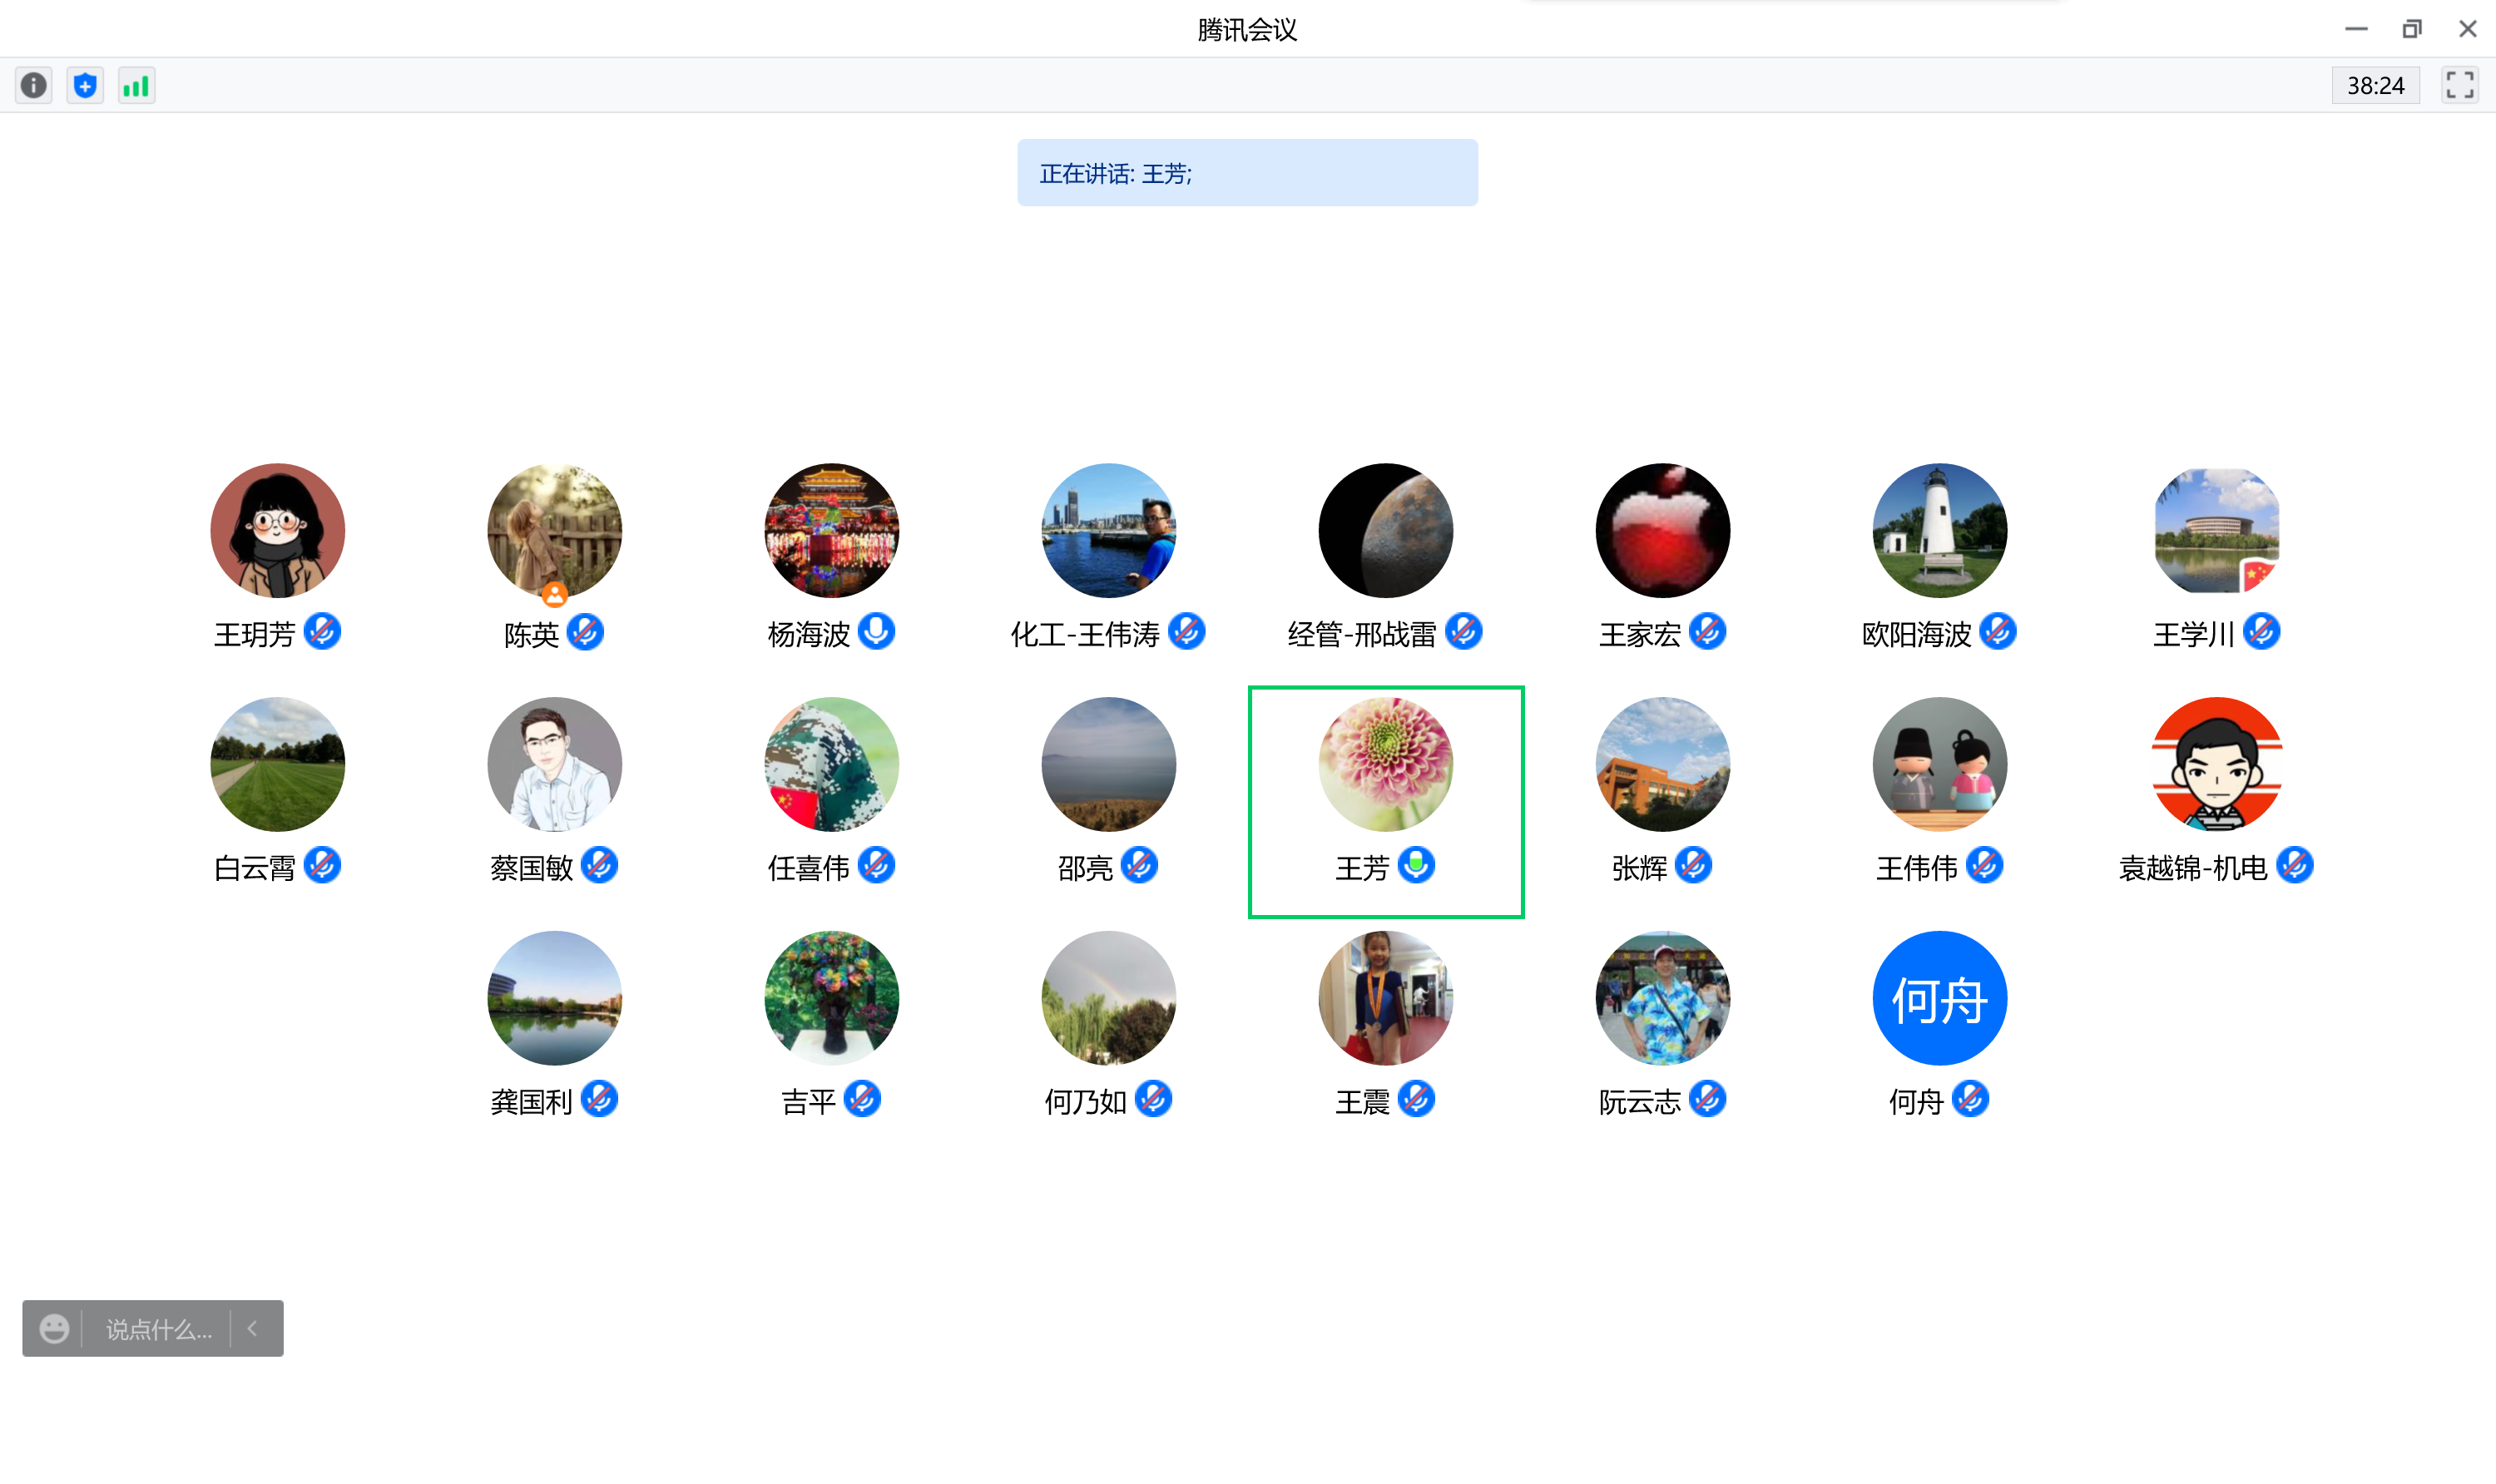
Task: Select 何舟's blue text avatar
Action: point(1939,998)
